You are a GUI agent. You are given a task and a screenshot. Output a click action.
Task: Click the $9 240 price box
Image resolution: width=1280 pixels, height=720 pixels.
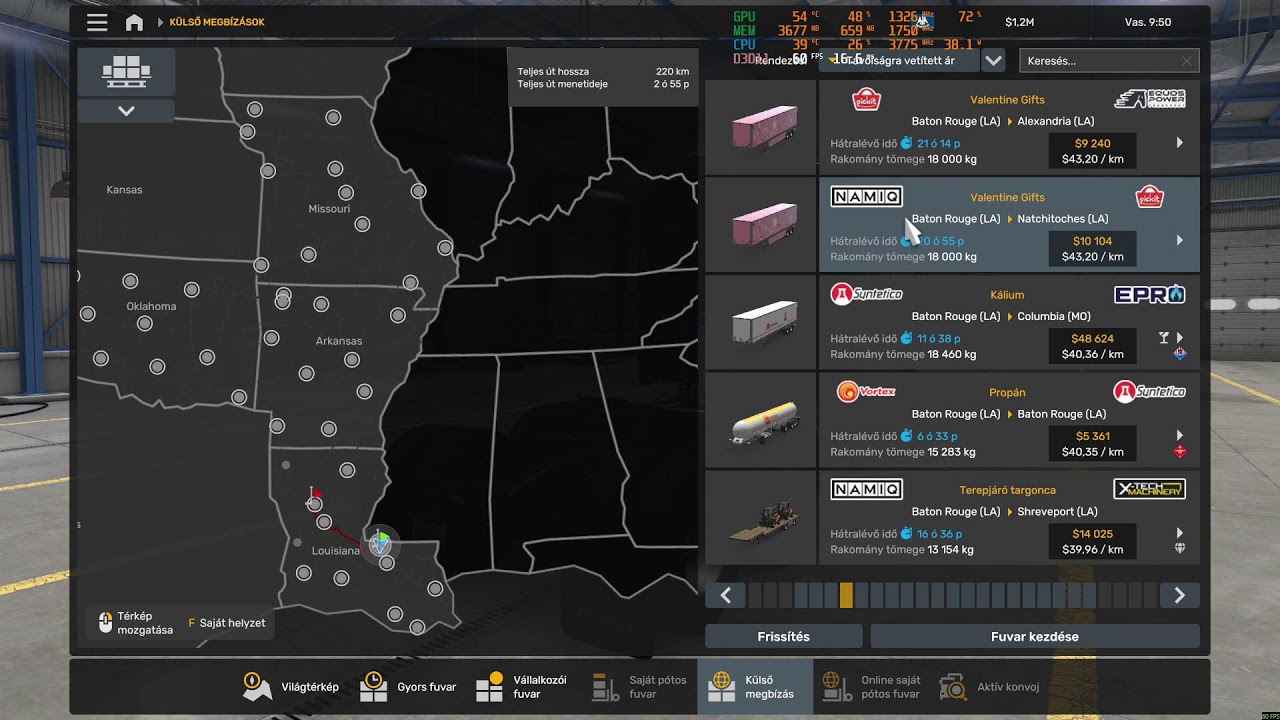tap(1092, 151)
